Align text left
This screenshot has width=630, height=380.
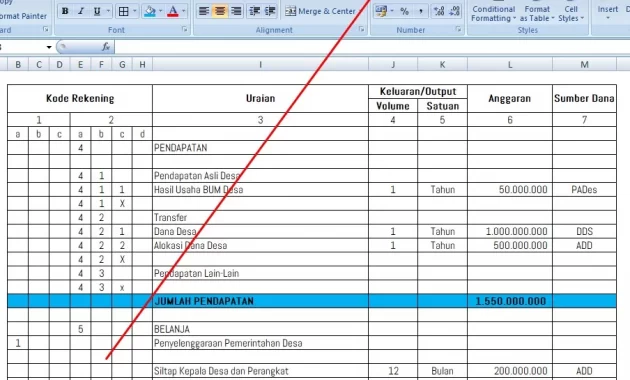click(204, 11)
